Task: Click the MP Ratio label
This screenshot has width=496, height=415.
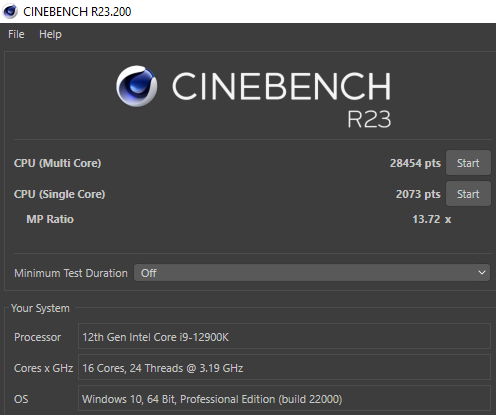Action: [x=50, y=219]
